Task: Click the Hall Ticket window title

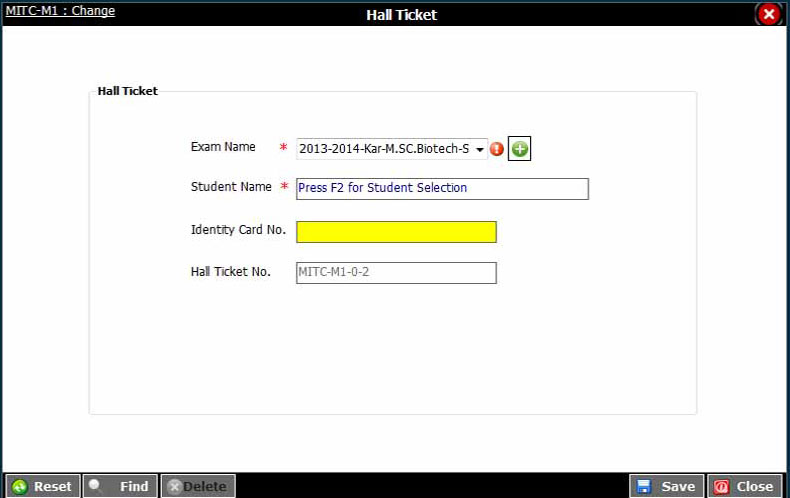Action: point(402,15)
